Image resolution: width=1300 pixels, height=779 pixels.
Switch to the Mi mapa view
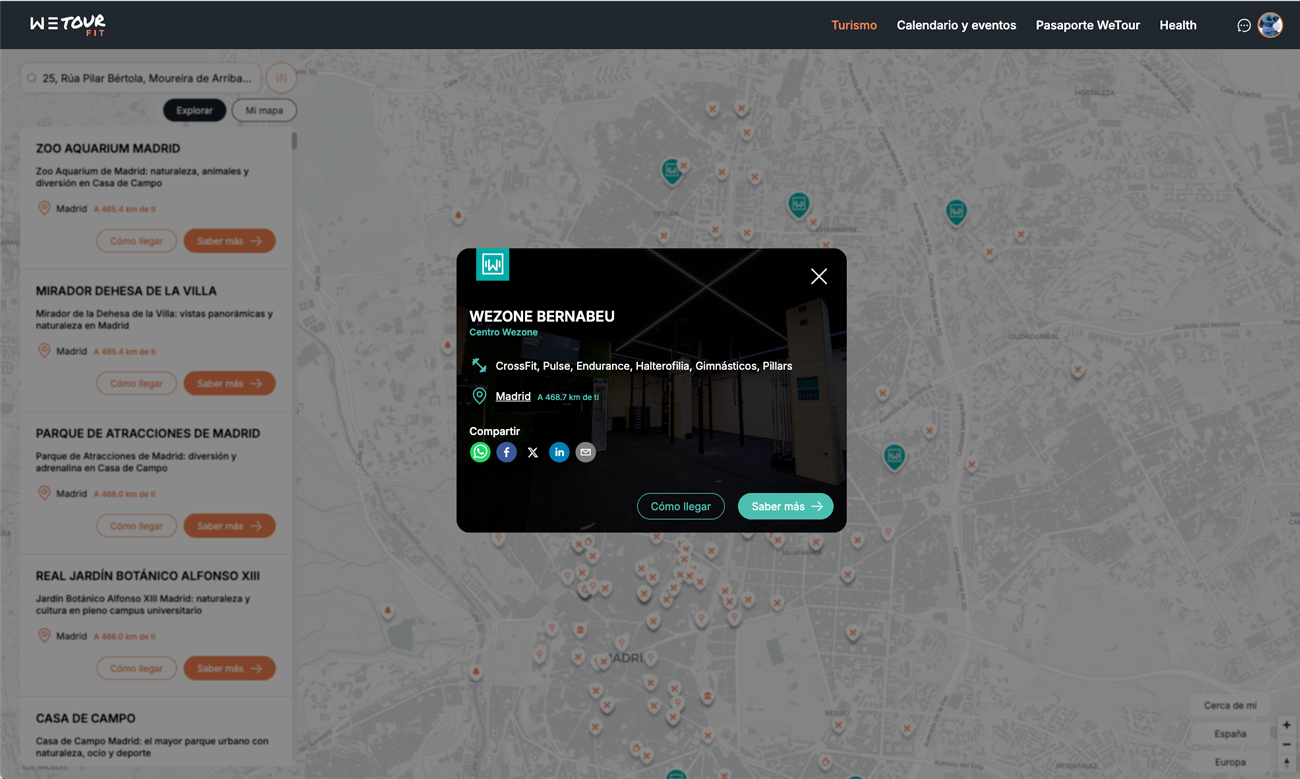pyautogui.click(x=264, y=110)
